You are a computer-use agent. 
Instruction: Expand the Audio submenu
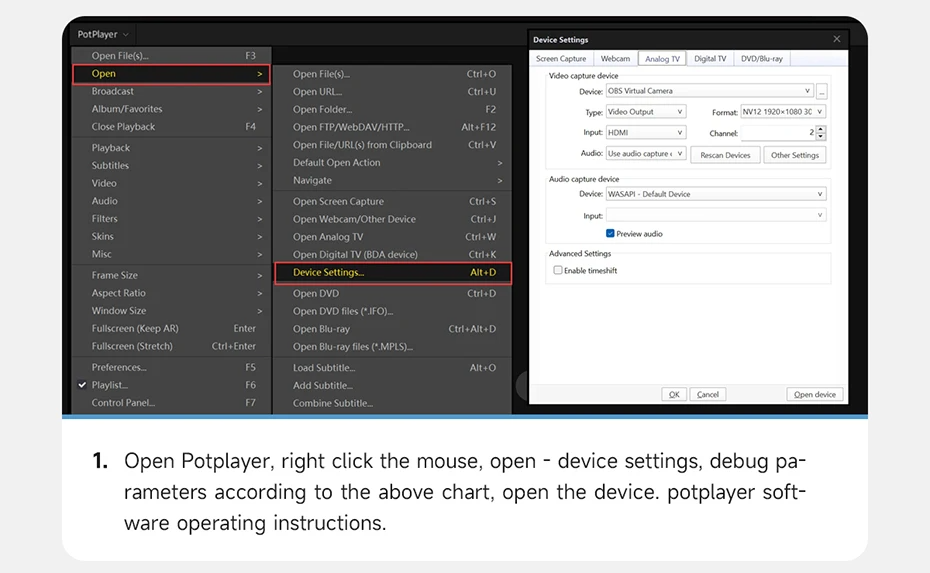tap(172, 201)
